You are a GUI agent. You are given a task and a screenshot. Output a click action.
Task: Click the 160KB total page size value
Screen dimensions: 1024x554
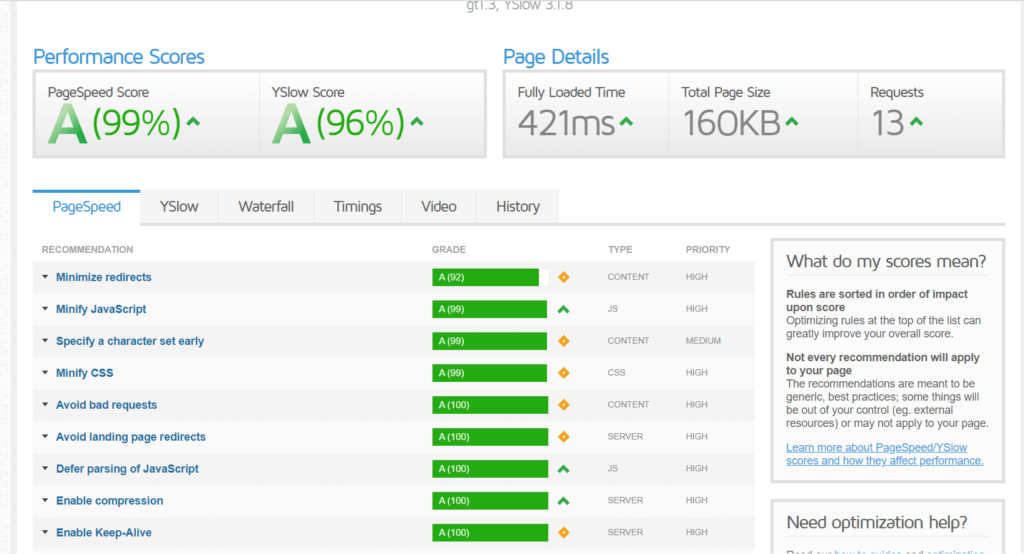tap(731, 123)
